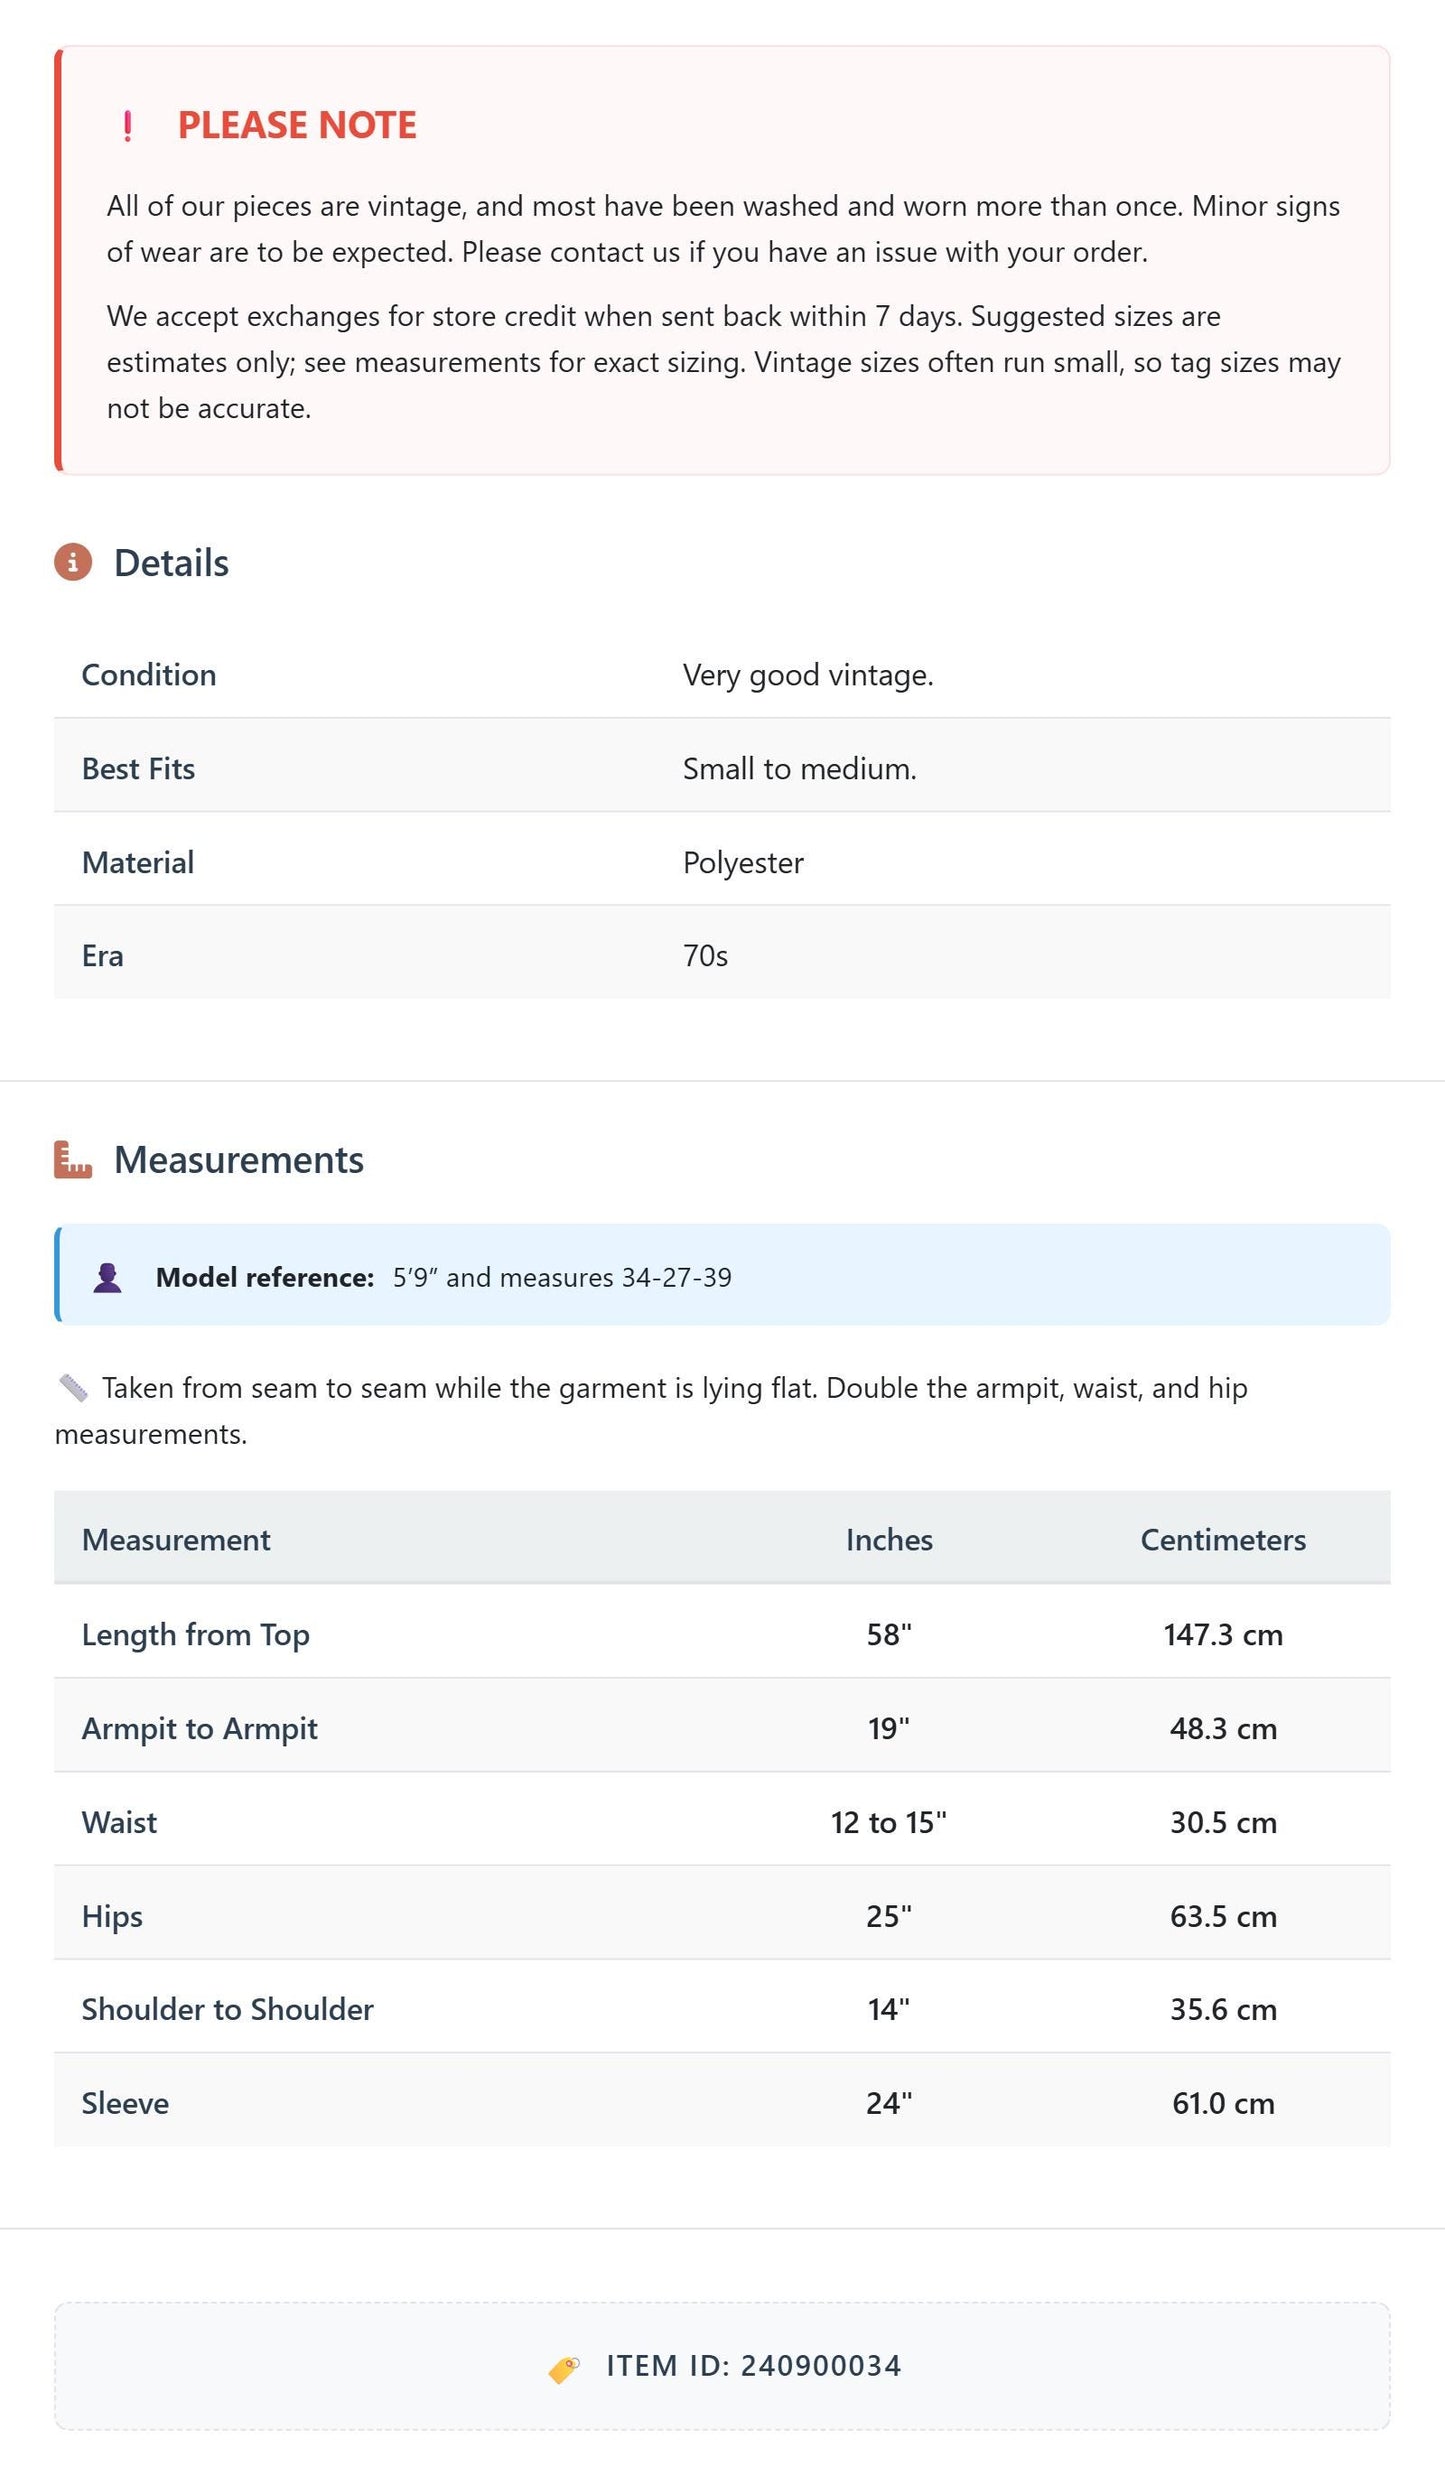Click the Polyester material value
Viewport: 1445px width, 2476px height.
coord(743,863)
